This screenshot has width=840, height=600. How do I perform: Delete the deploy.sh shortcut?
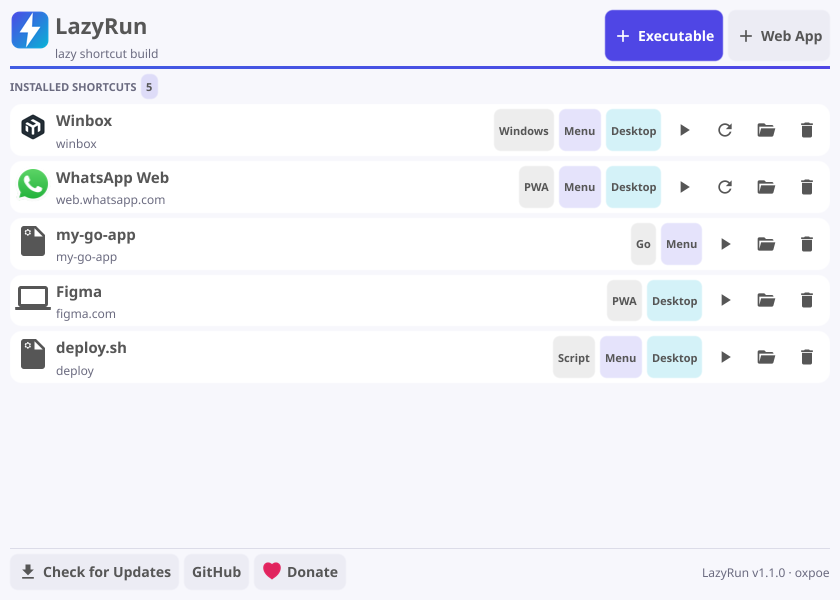pyautogui.click(x=807, y=357)
